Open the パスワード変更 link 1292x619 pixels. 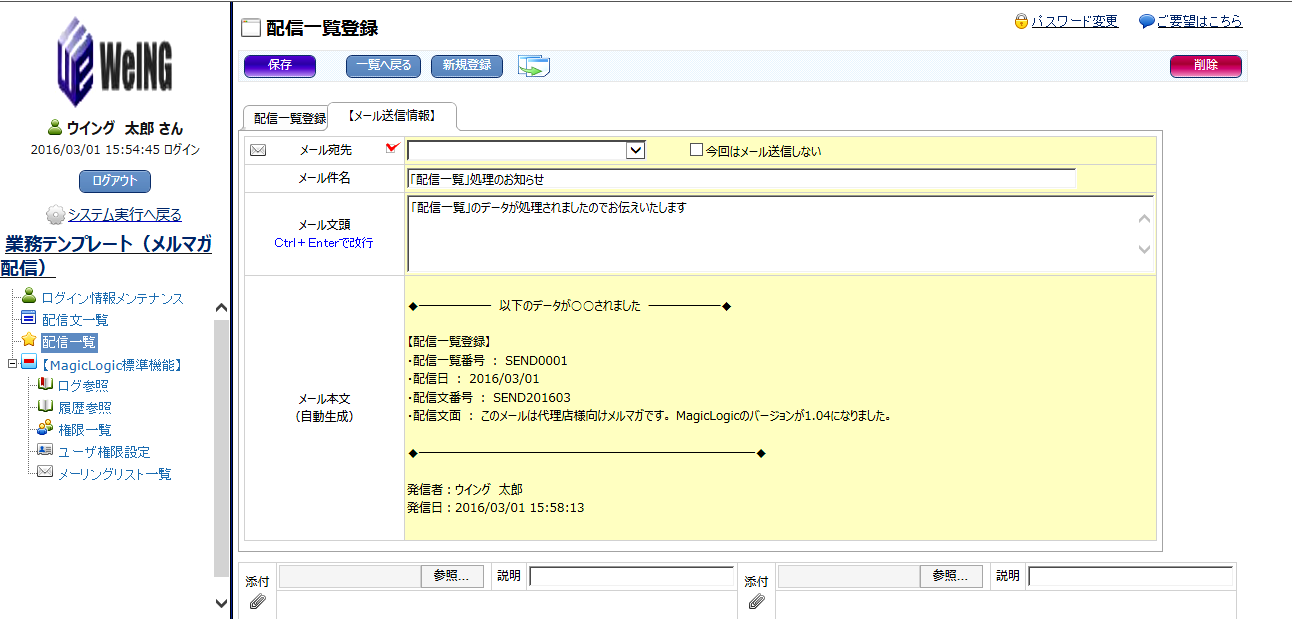[x=1074, y=21]
